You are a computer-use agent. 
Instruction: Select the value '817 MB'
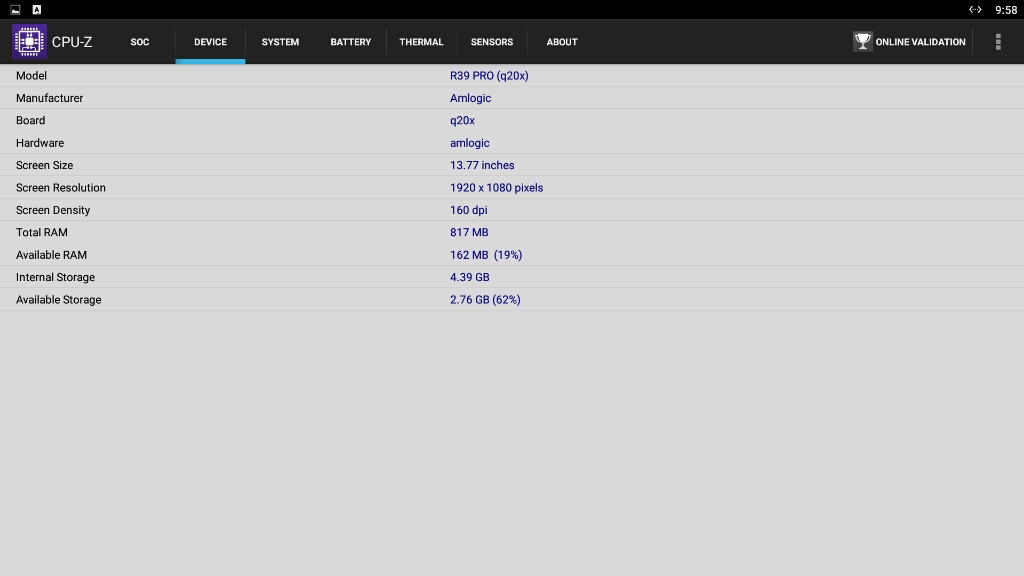click(469, 232)
